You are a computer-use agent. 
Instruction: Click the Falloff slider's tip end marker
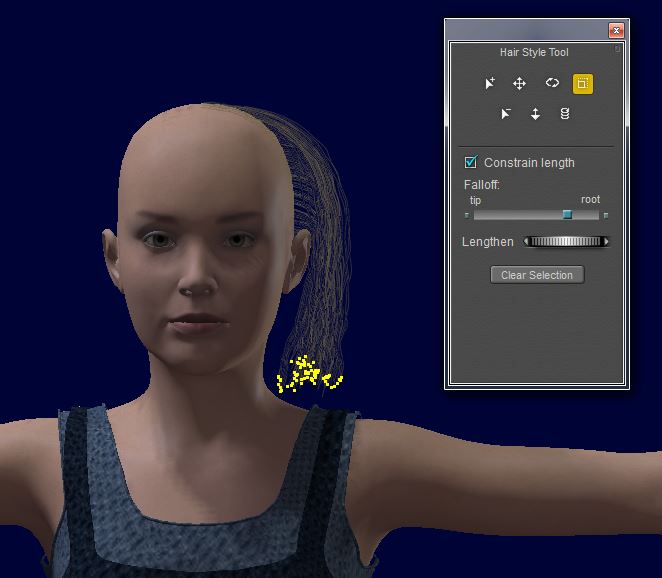click(x=467, y=215)
